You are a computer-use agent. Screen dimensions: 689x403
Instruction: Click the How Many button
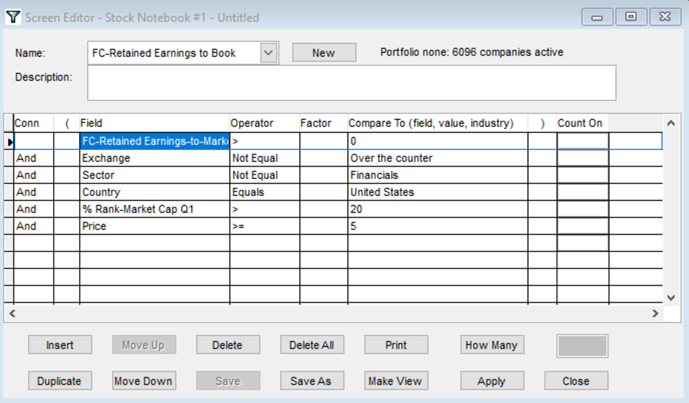(x=492, y=345)
